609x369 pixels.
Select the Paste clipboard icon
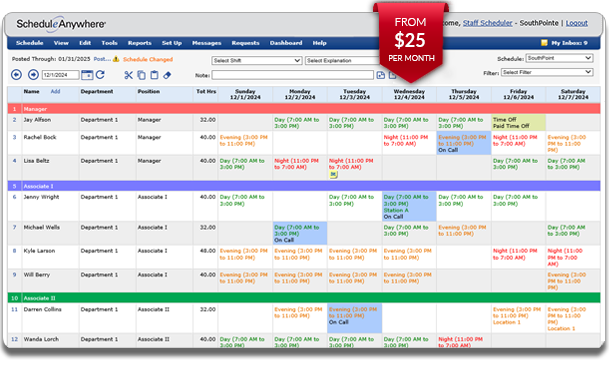(154, 75)
